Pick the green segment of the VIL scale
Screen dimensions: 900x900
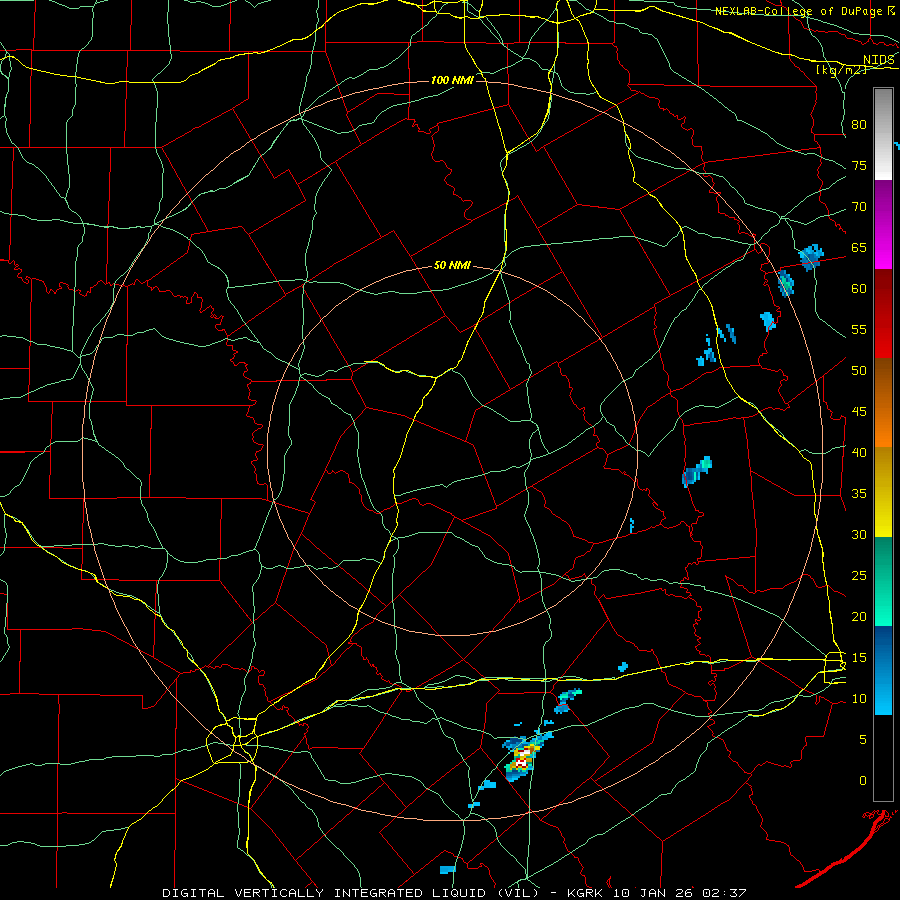pos(883,581)
